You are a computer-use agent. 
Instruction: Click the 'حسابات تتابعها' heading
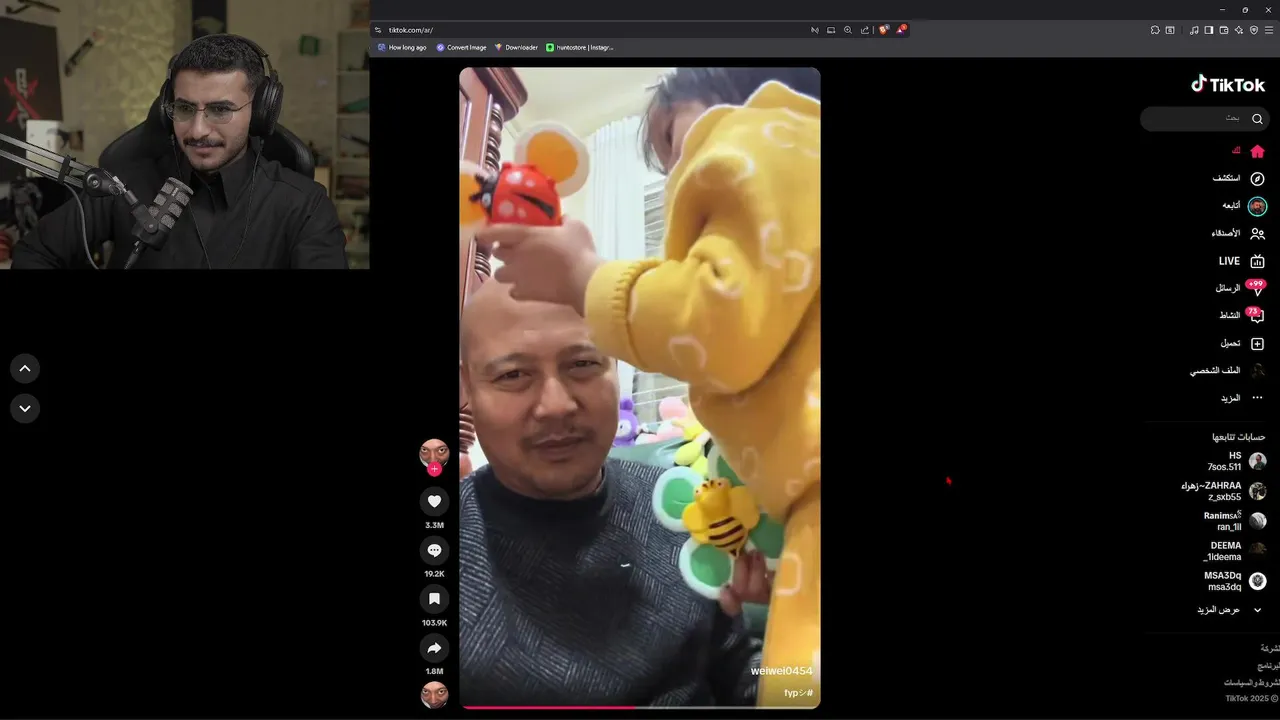[x=1239, y=437]
